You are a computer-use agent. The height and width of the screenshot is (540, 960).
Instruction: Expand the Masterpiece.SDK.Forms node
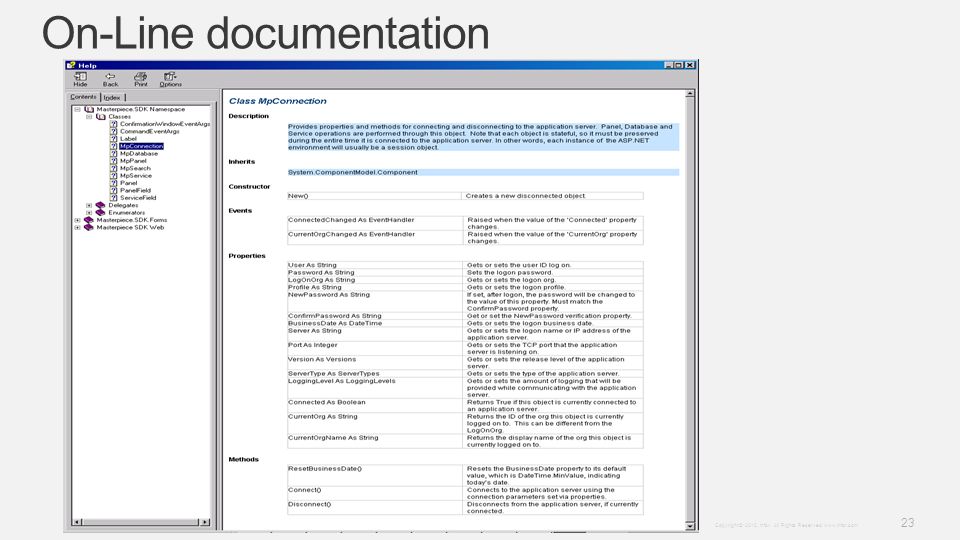[x=78, y=220]
